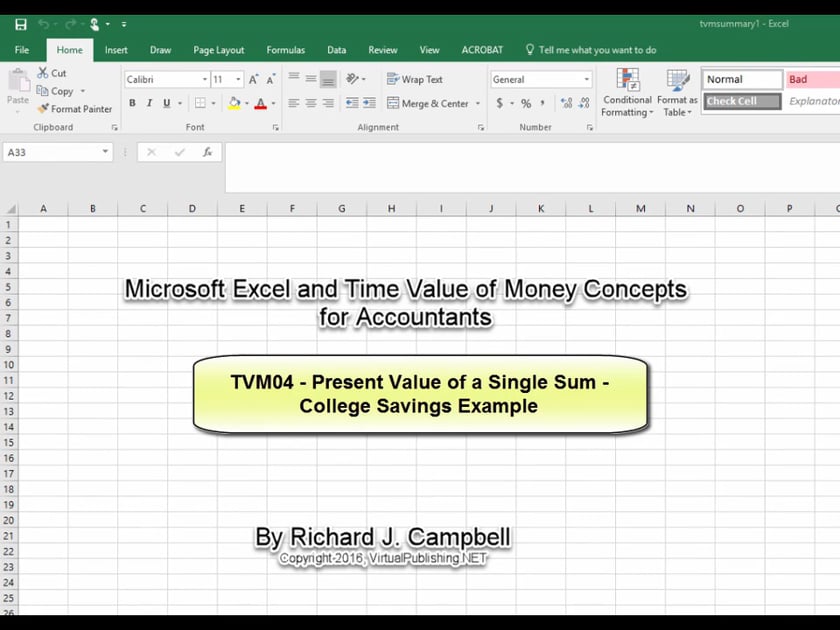Toggle Align Left icon
Image resolution: width=840 pixels, height=630 pixels.
(294, 103)
